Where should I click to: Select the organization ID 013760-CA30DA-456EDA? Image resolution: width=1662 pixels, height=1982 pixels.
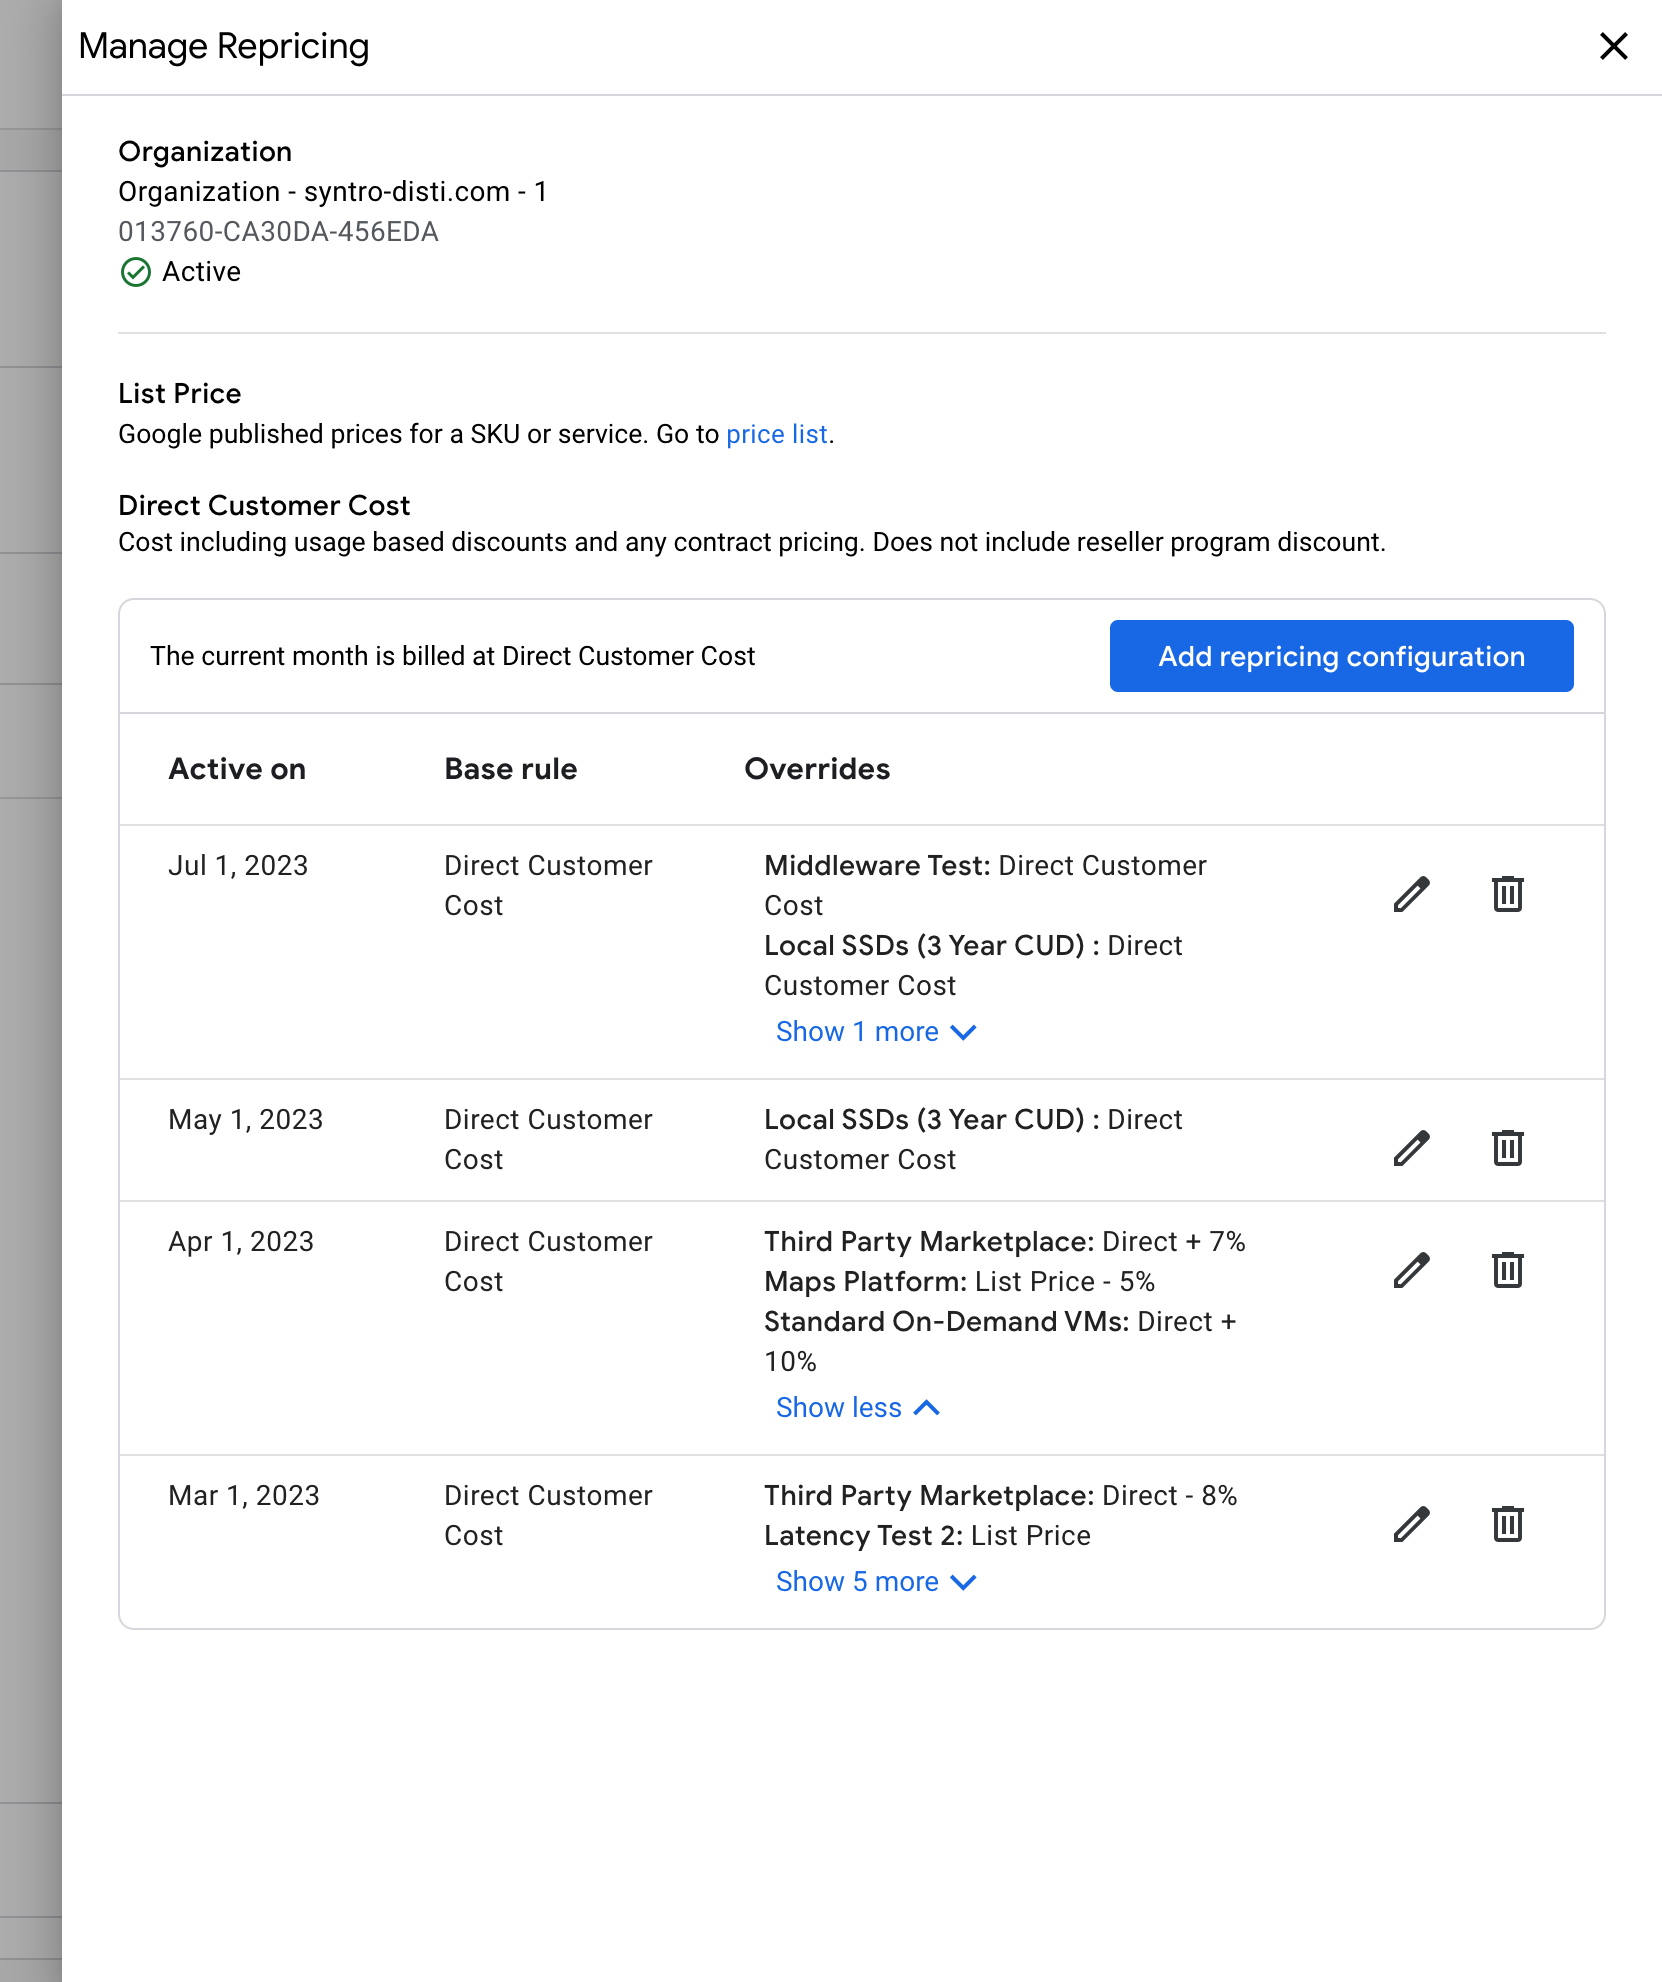click(x=278, y=231)
